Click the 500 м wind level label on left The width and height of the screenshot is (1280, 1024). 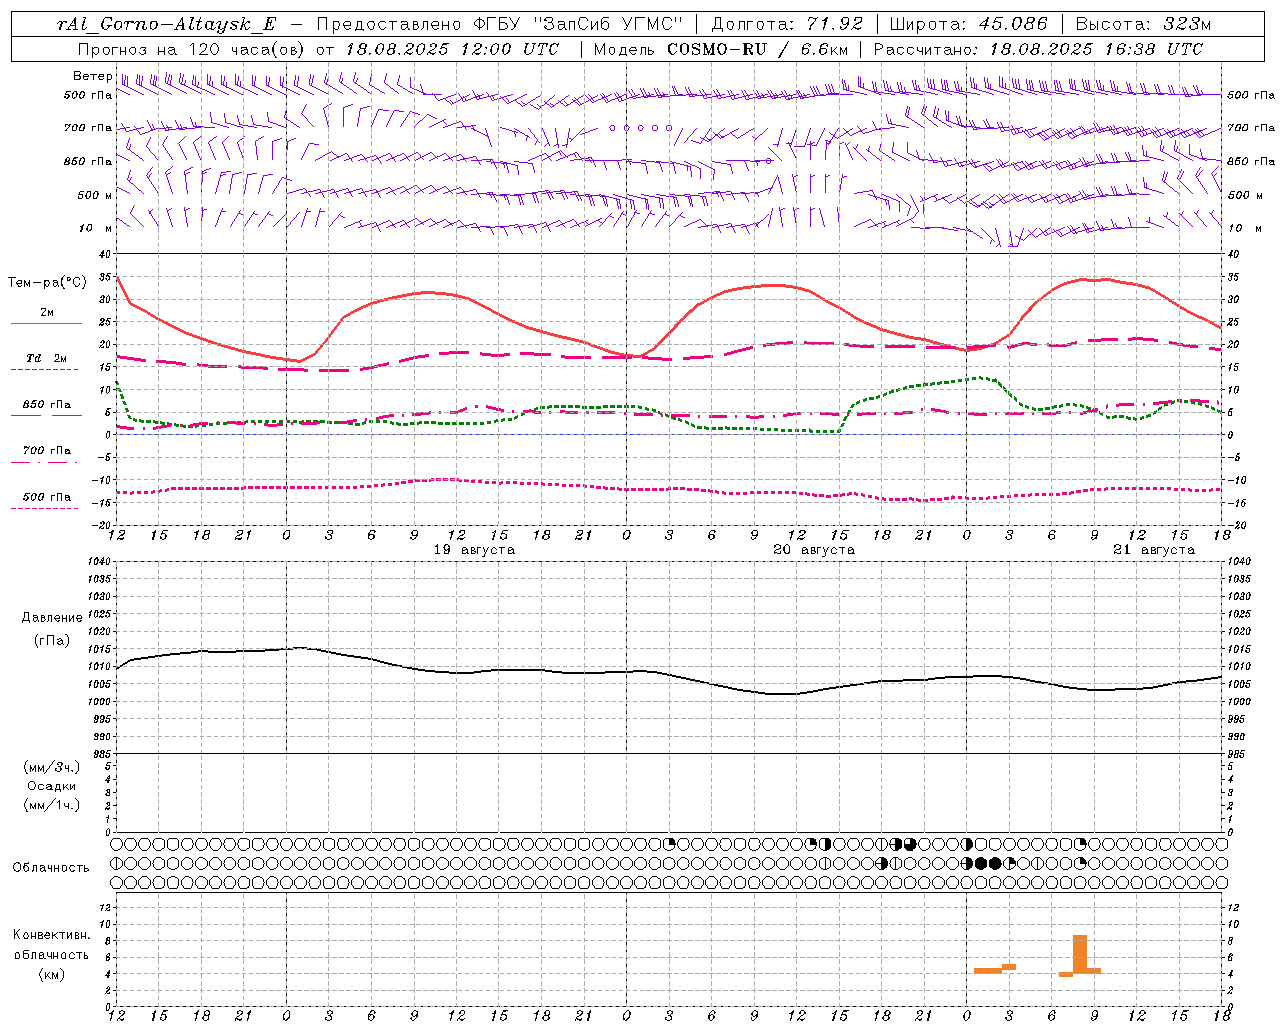click(x=95, y=195)
